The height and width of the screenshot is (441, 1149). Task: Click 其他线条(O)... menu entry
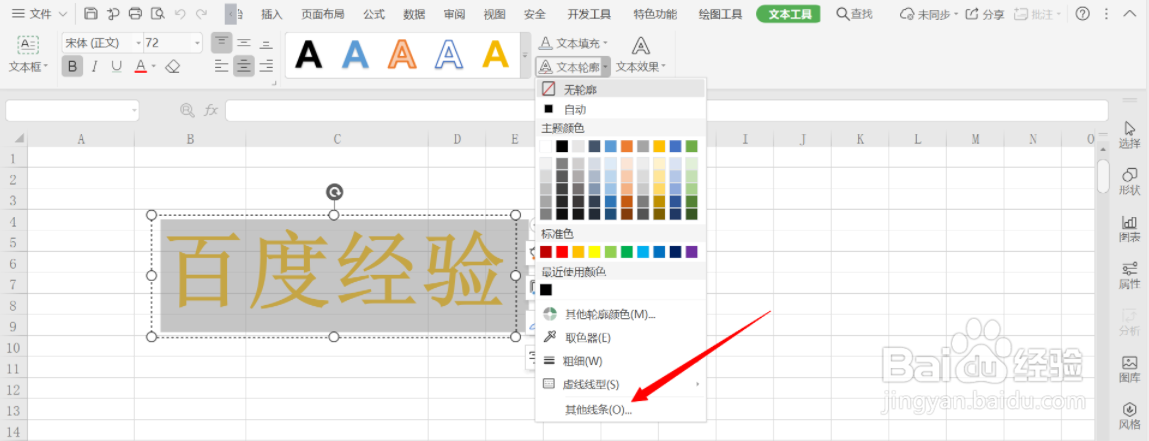pyautogui.click(x=621, y=410)
